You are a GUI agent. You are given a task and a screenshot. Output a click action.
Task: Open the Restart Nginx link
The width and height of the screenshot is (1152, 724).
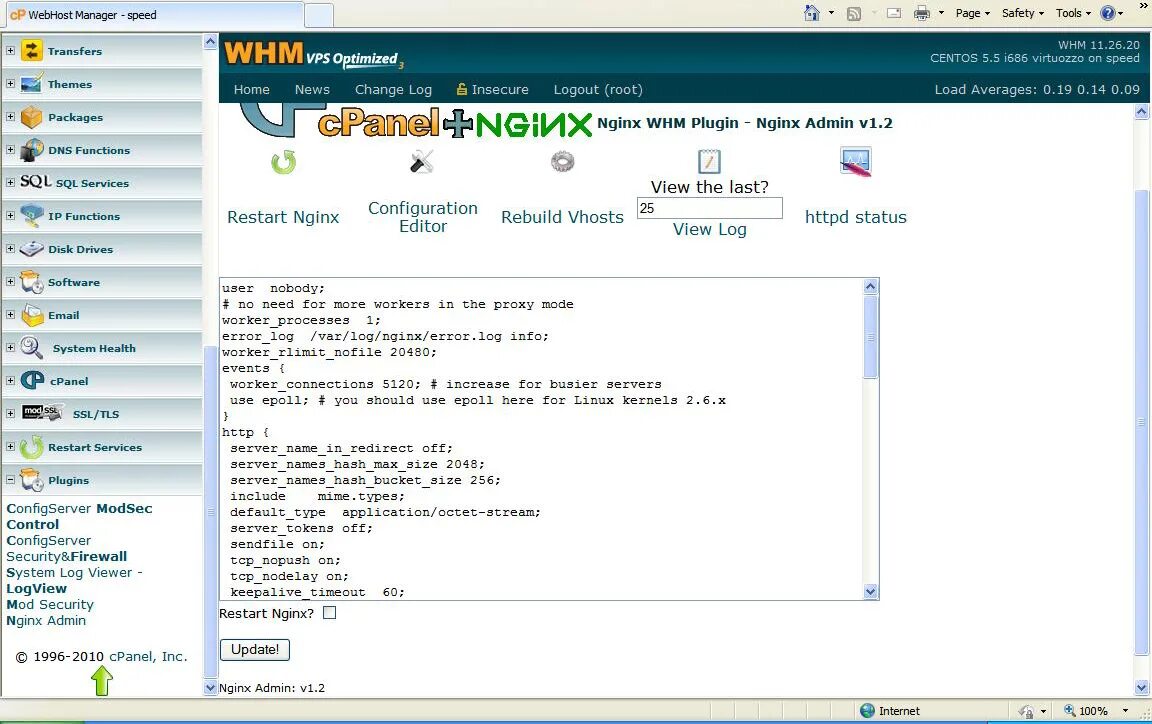(x=283, y=217)
